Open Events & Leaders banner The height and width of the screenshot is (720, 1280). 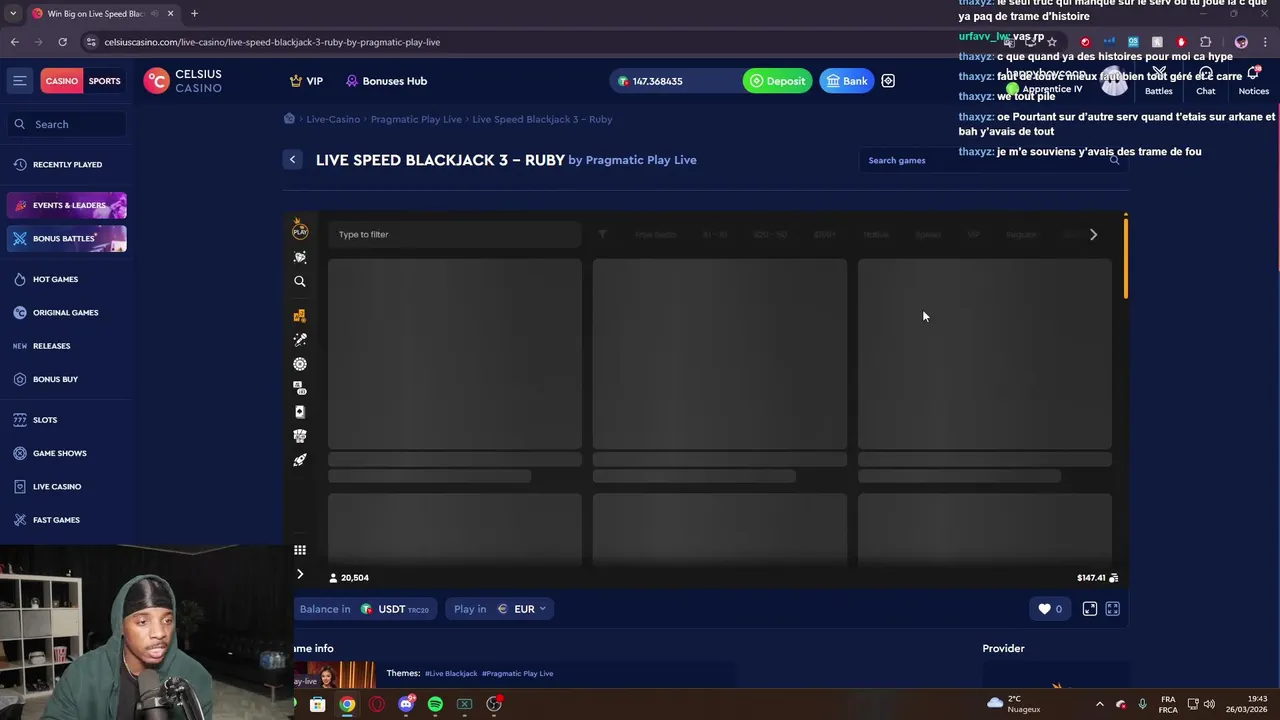click(67, 205)
